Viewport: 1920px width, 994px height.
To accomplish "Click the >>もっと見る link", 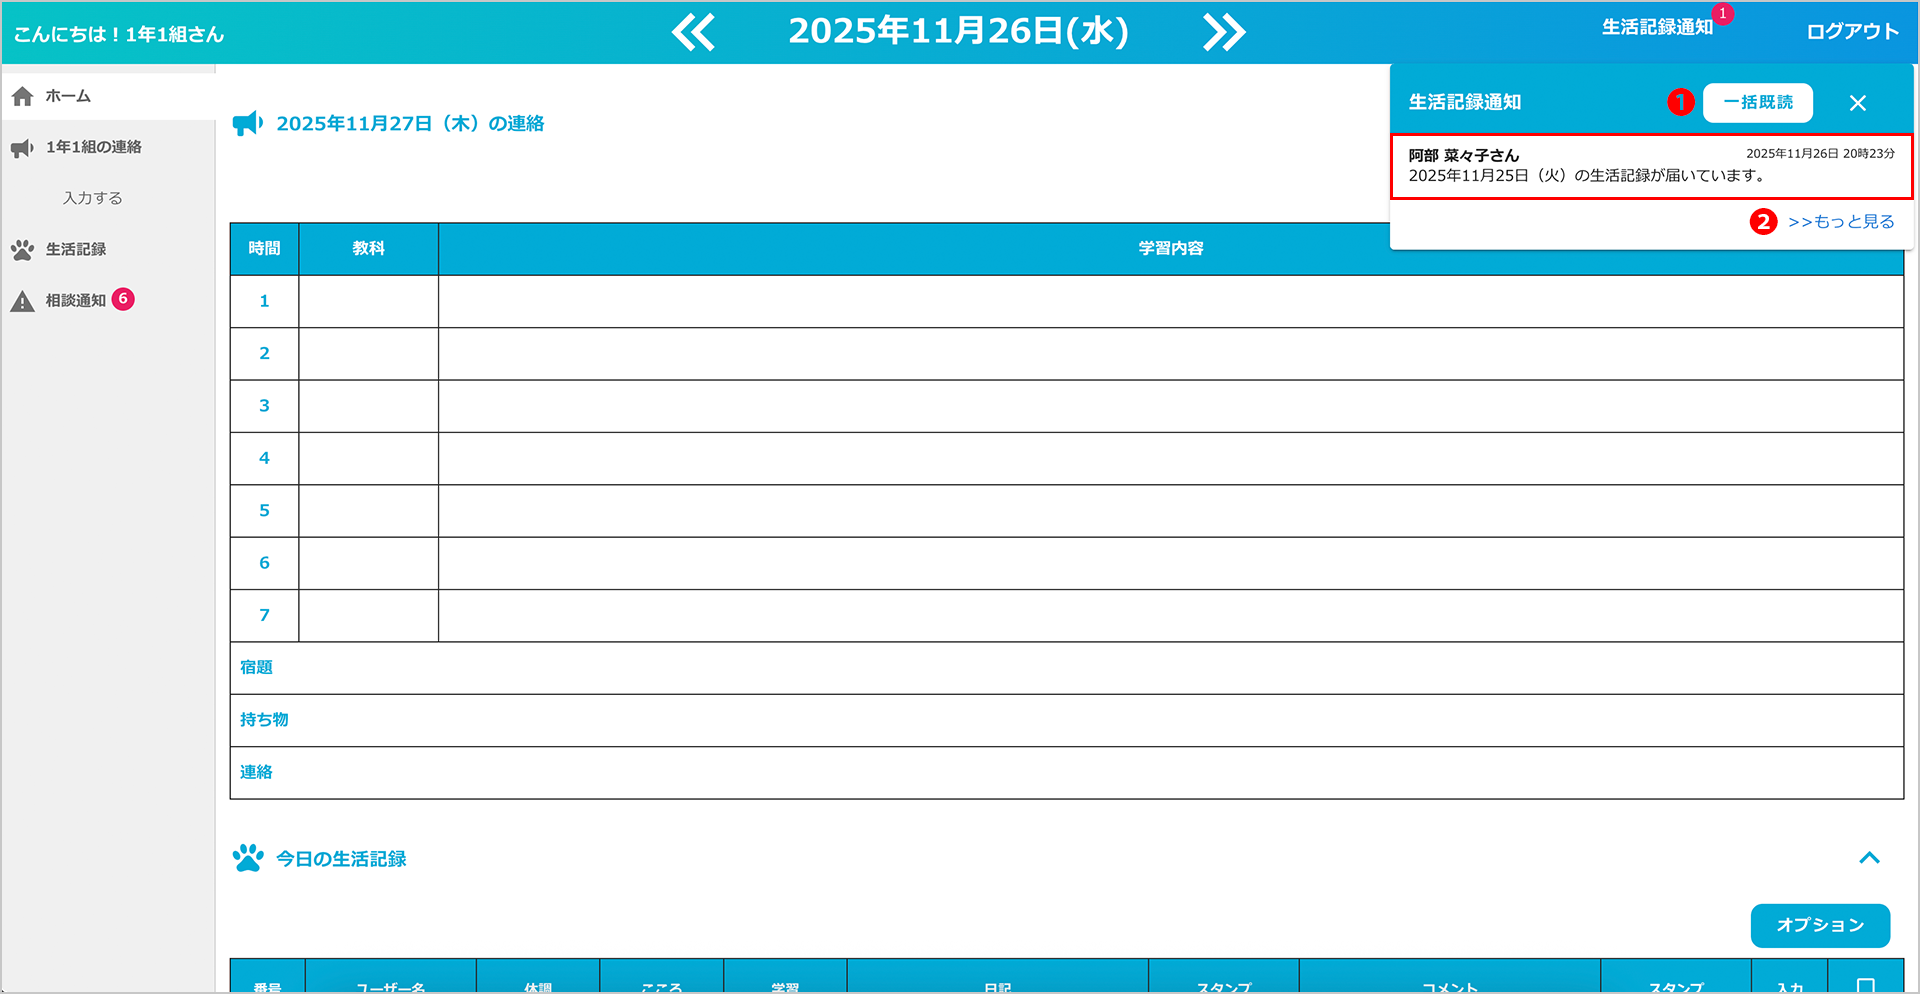I will point(1840,222).
